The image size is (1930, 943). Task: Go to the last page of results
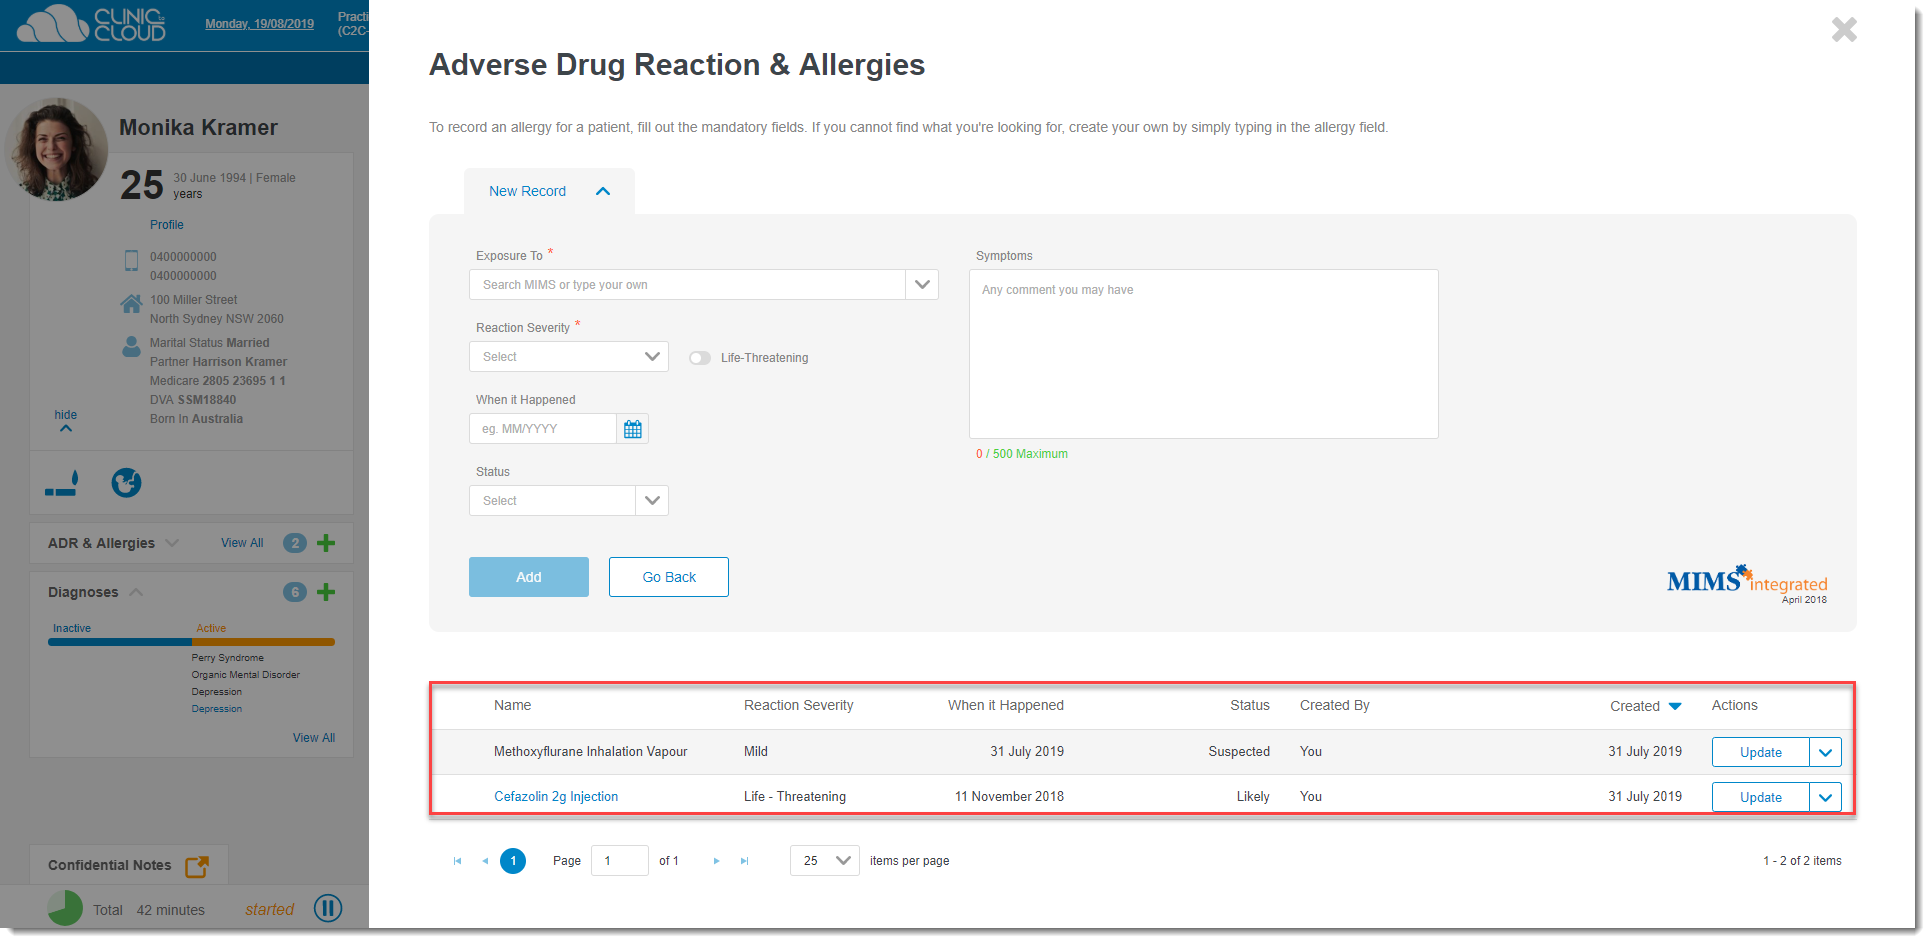click(x=744, y=861)
